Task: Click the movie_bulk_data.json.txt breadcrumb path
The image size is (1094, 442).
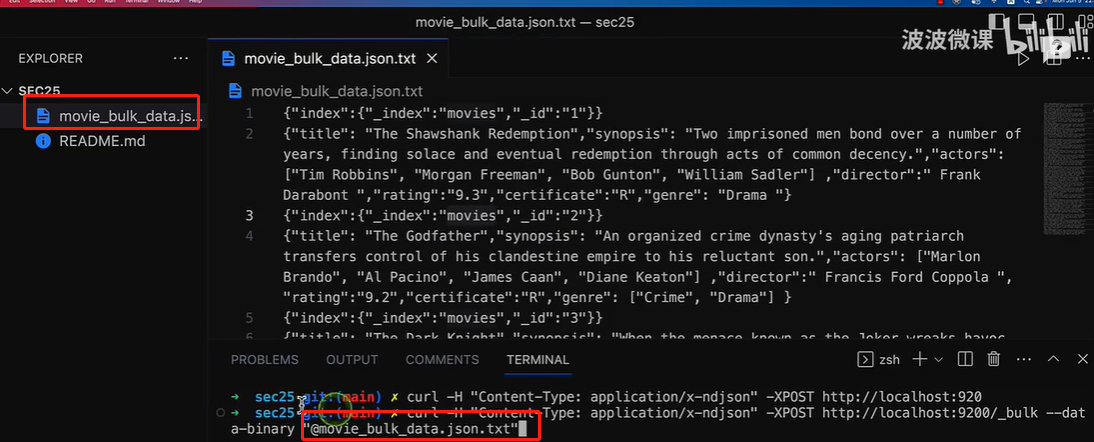Action: tap(336, 91)
